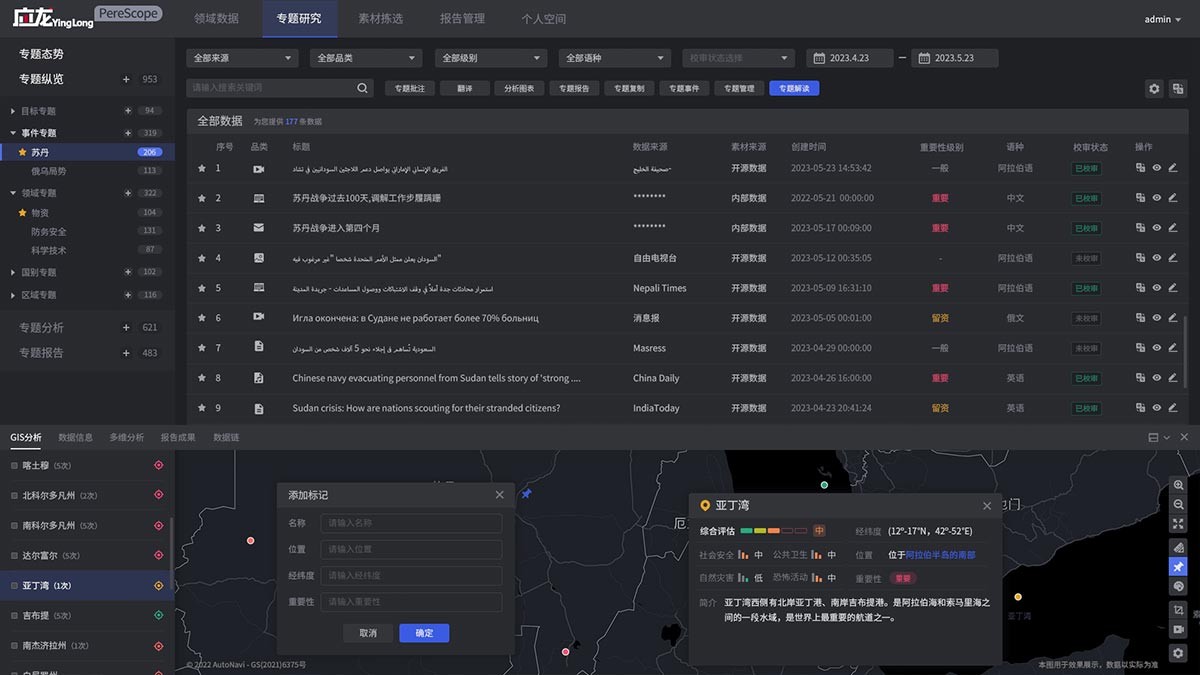Screen dimensions: 1200x675
Task: Open the 全部语种 language dropdown
Action: click(x=613, y=58)
